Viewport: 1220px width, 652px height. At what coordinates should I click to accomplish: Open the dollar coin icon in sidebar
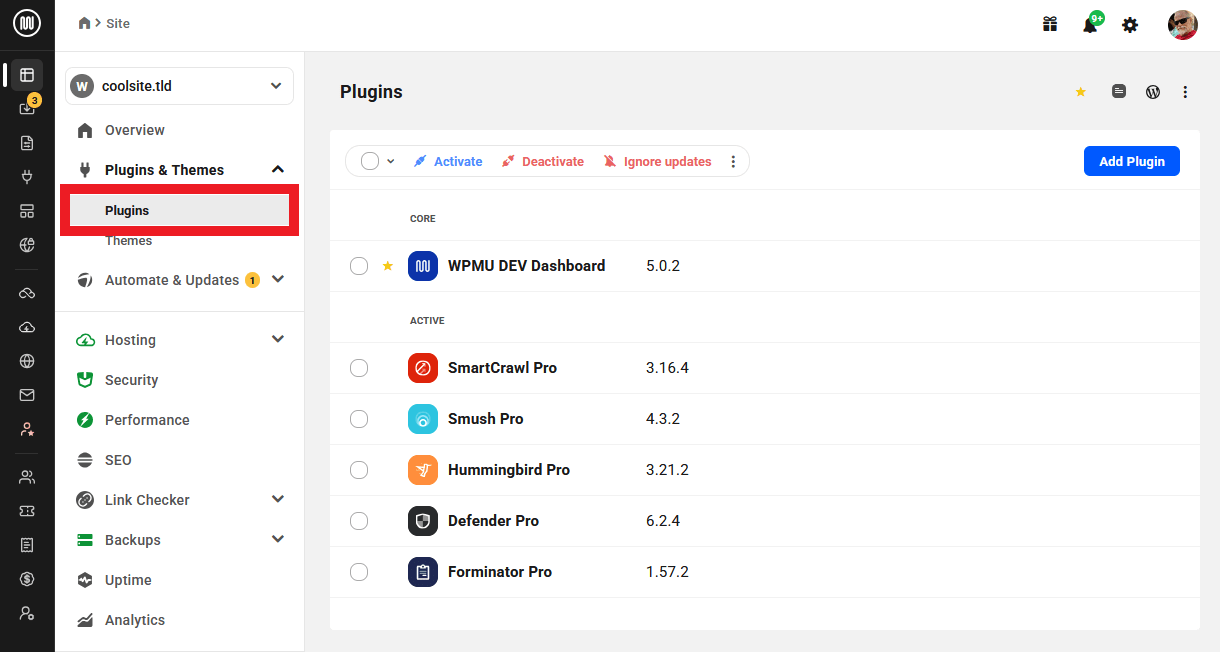pos(27,579)
